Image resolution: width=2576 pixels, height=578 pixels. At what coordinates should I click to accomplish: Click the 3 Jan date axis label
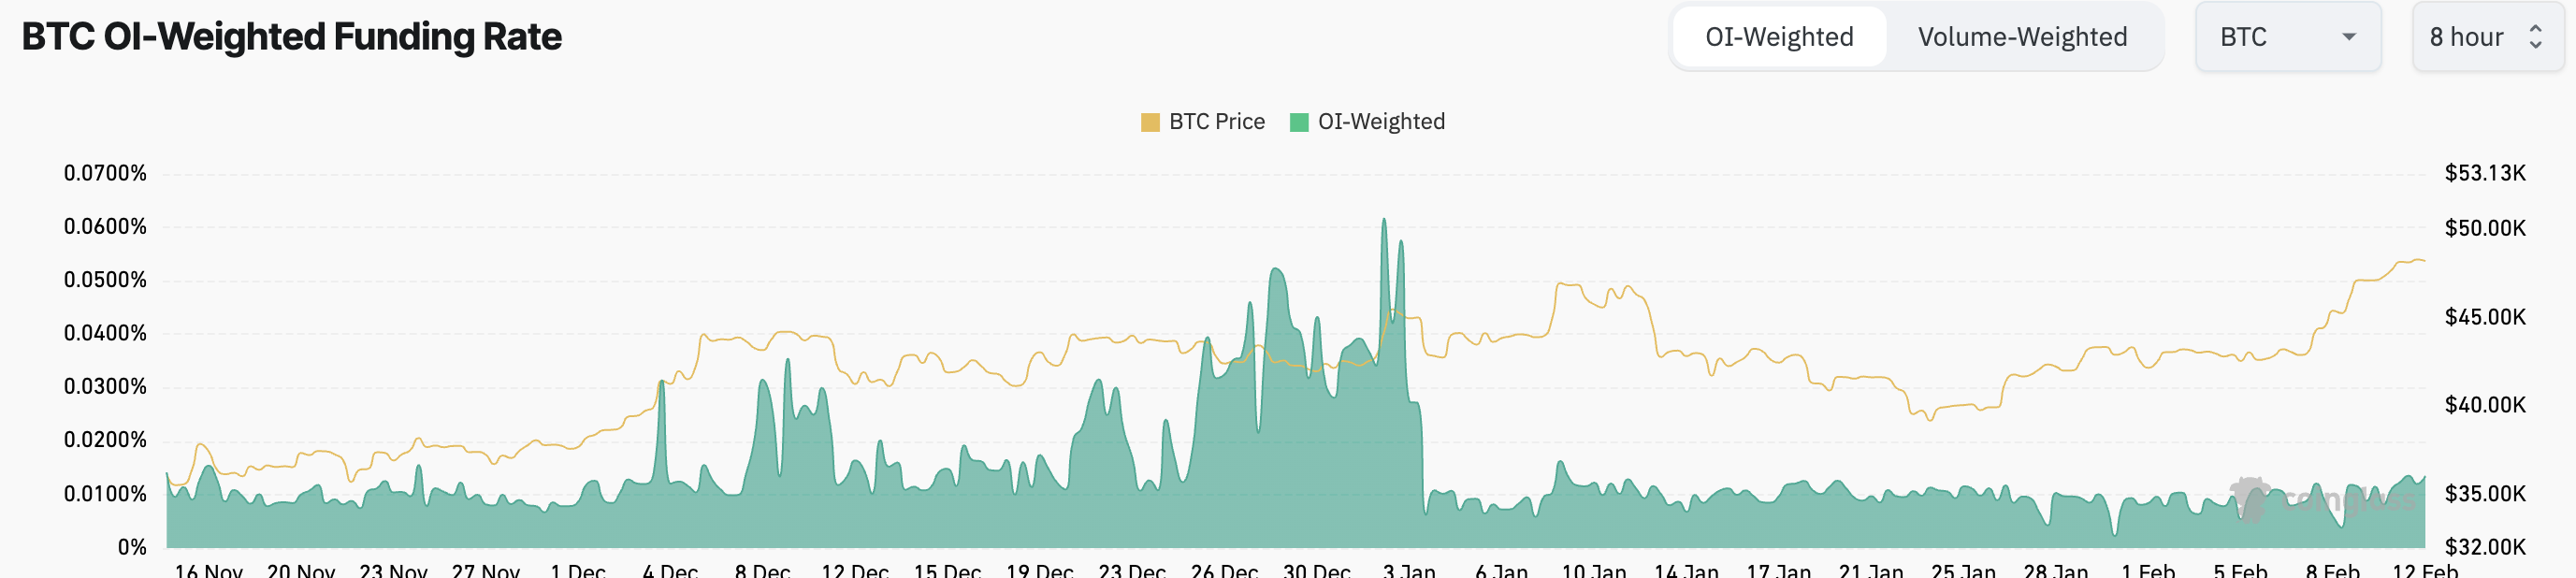coord(1408,570)
